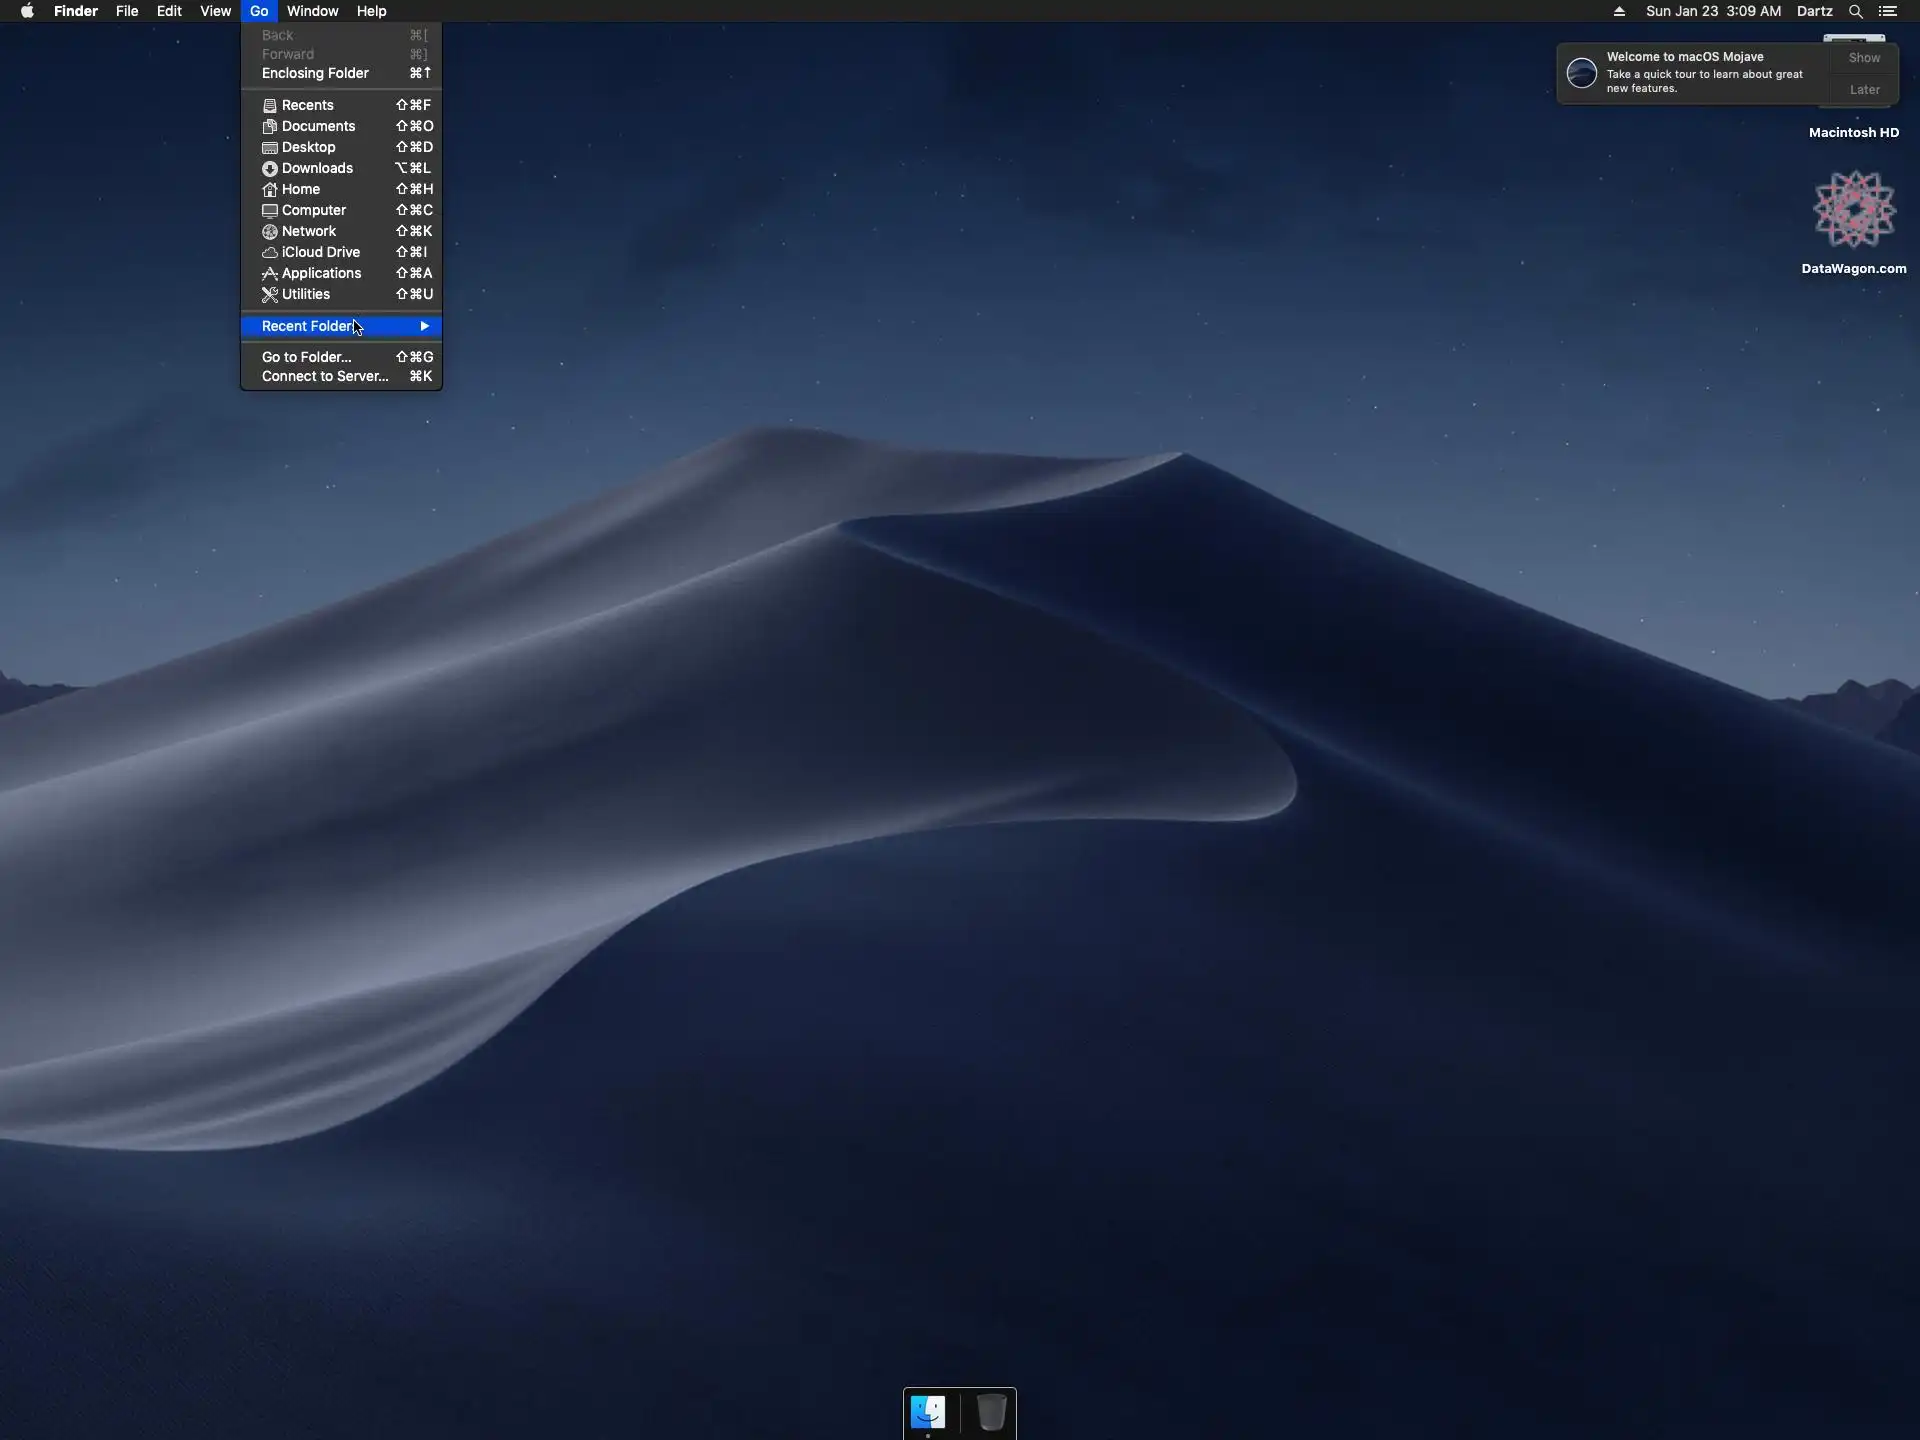Select the DataWagon.com desktop icon

click(x=1854, y=210)
